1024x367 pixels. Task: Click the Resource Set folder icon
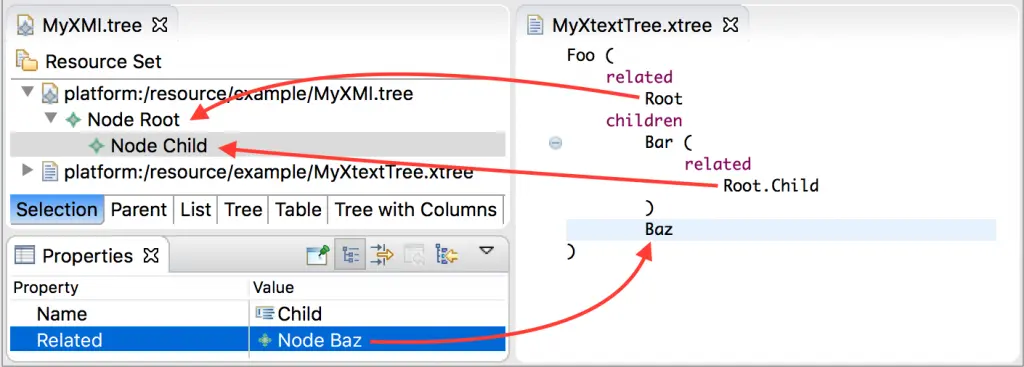(x=27, y=61)
